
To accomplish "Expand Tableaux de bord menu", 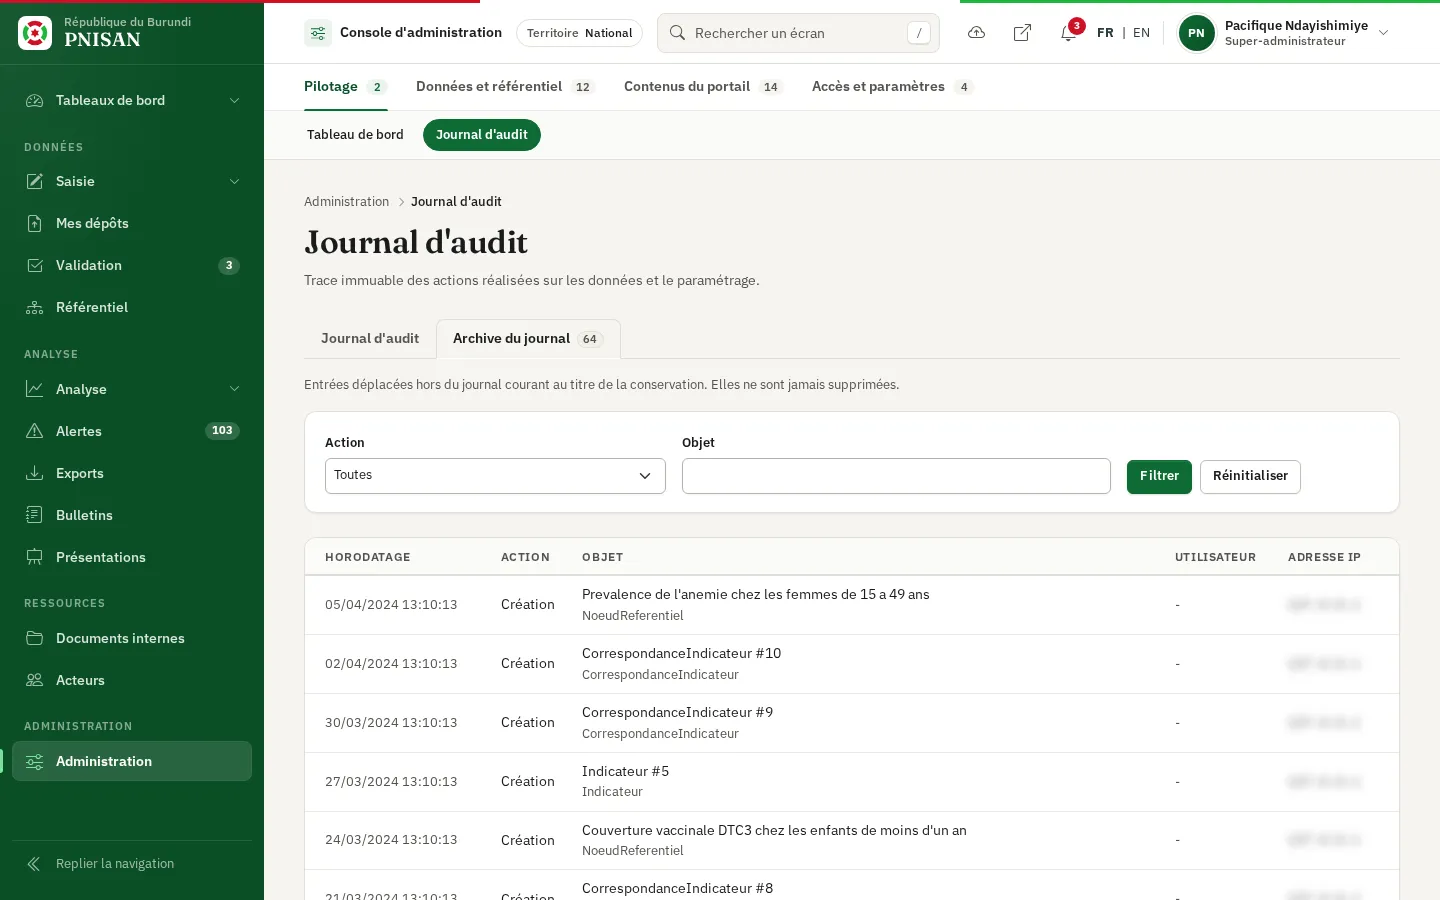I will (132, 100).
